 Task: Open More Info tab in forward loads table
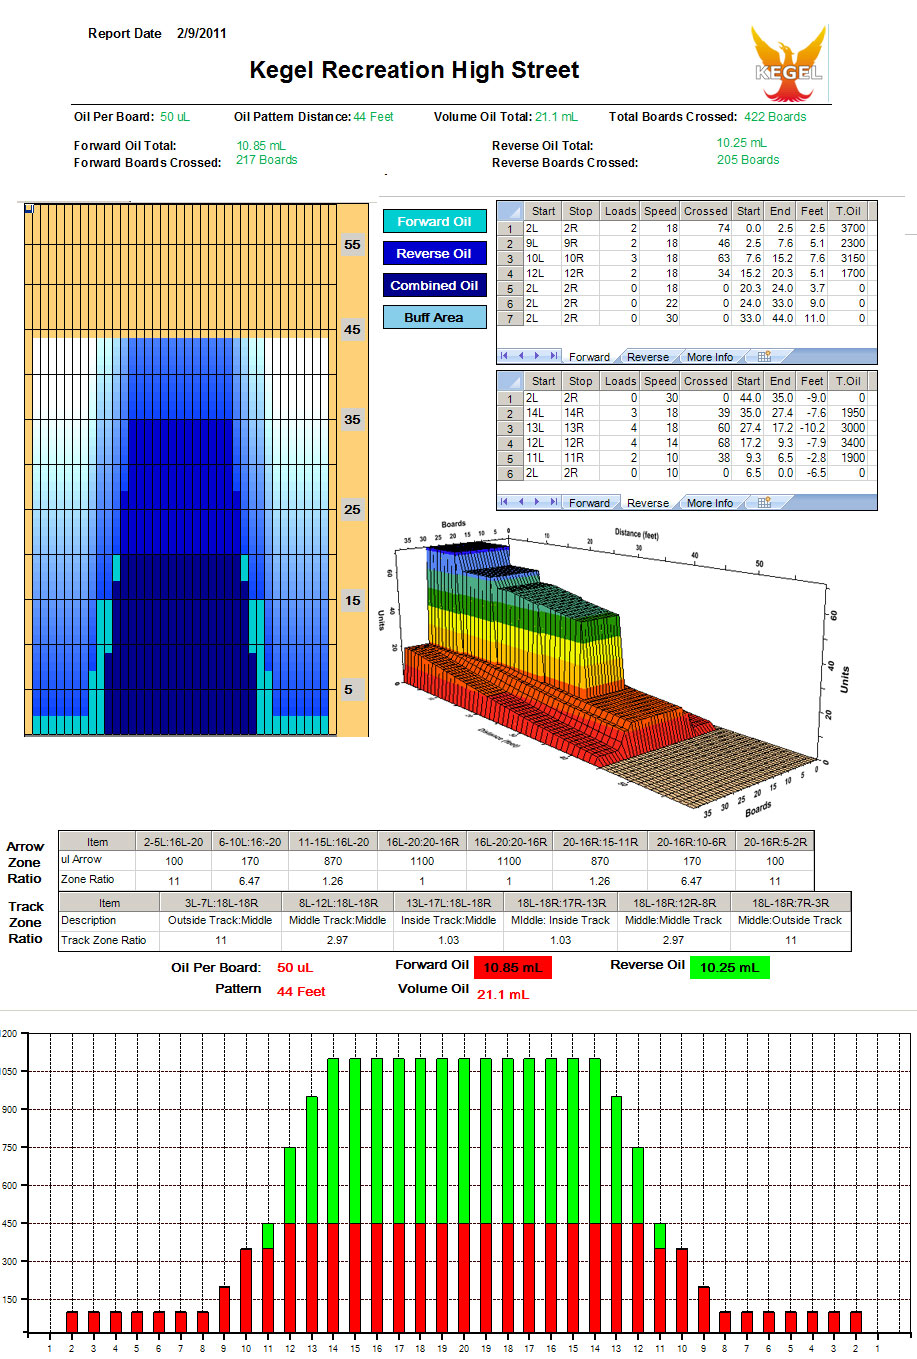709,357
